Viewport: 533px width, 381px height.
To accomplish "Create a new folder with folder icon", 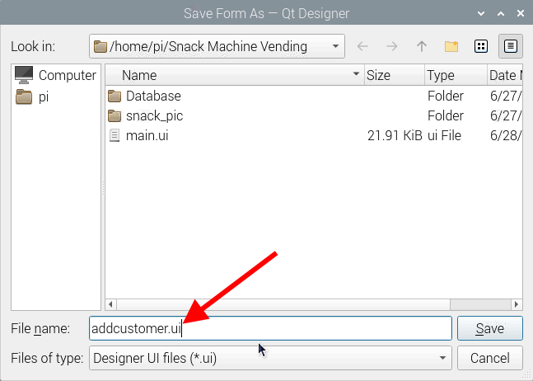I will click(x=451, y=46).
